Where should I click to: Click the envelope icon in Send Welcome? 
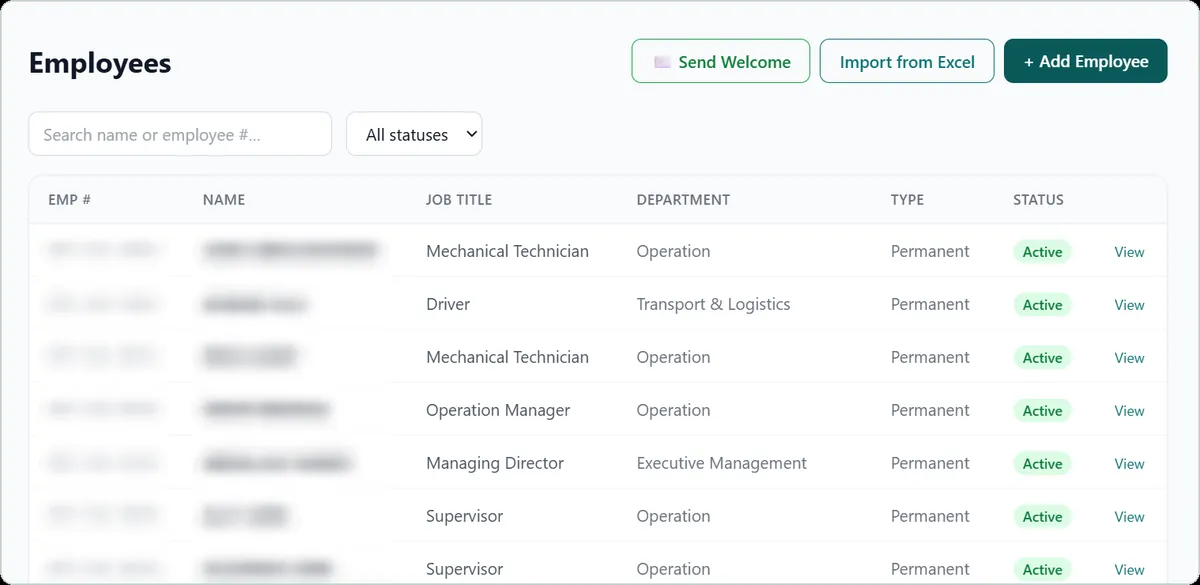click(x=662, y=62)
